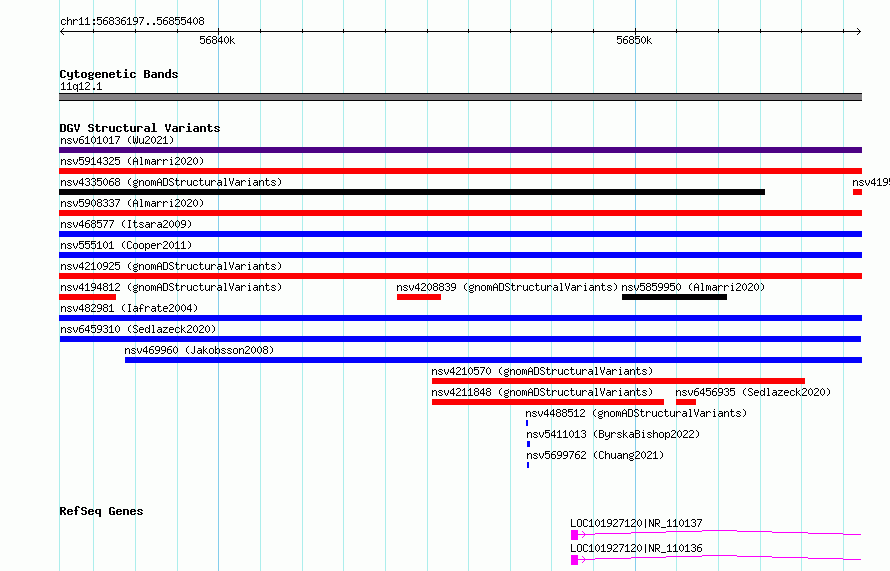This screenshot has width=890, height=571.
Task: Open nsv4194812 (gnomADStructuralVariants) label
Action: 171,287
